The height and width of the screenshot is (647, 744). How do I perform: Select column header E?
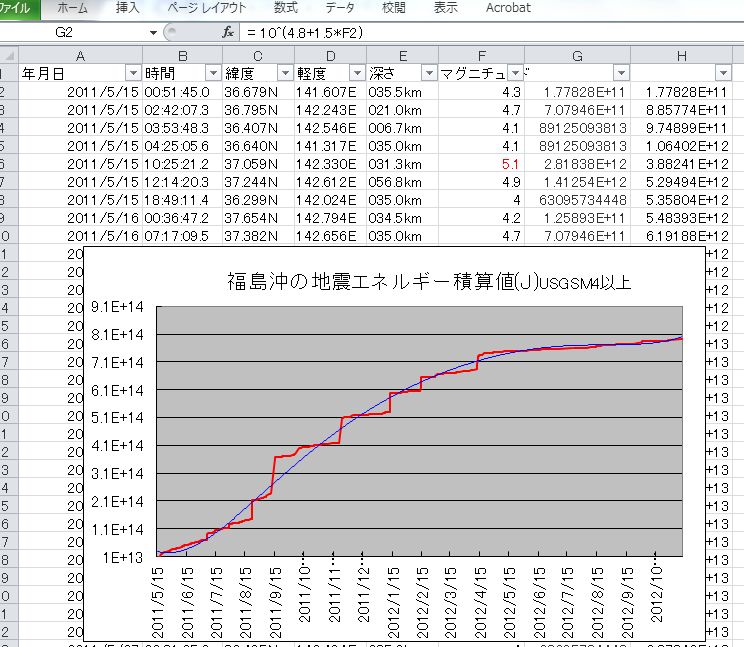tap(402, 54)
